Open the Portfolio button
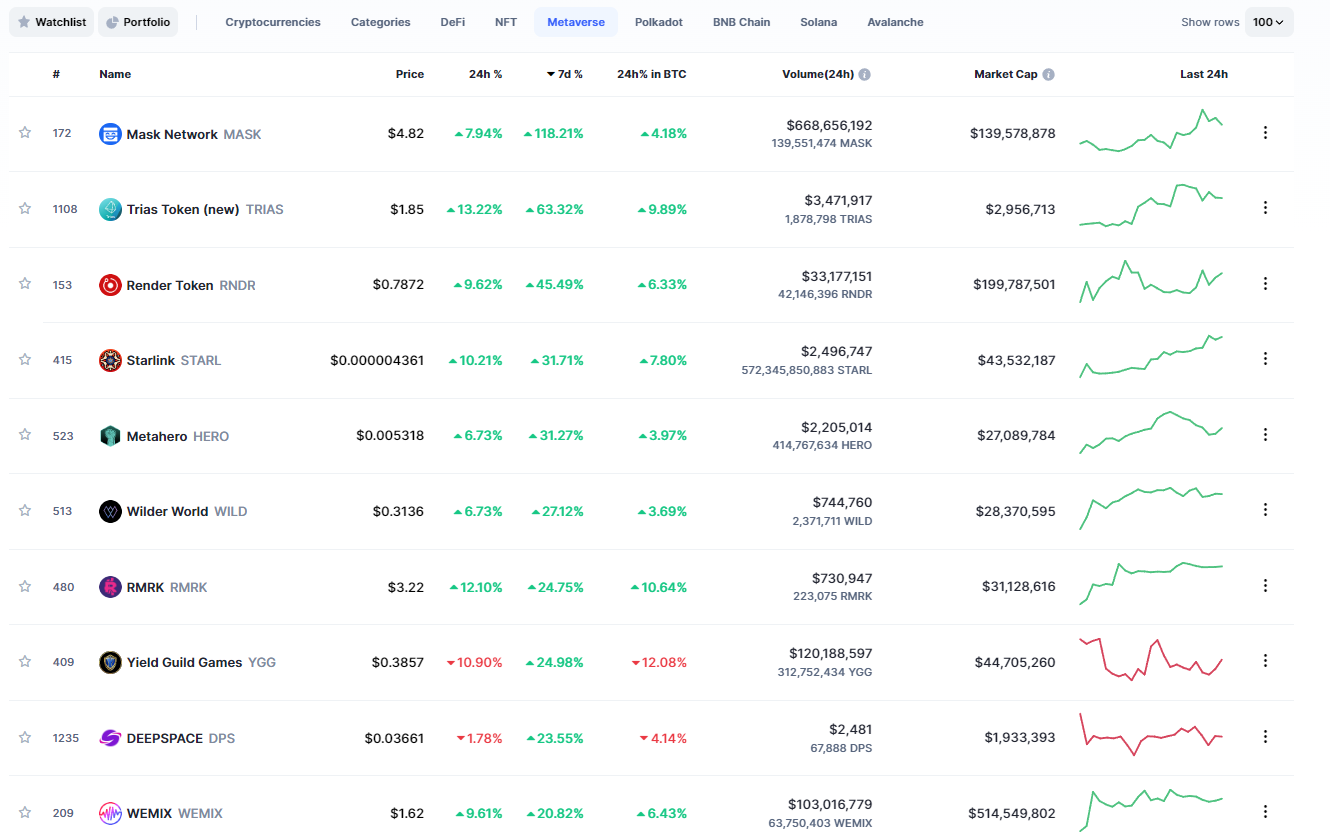 coord(138,22)
